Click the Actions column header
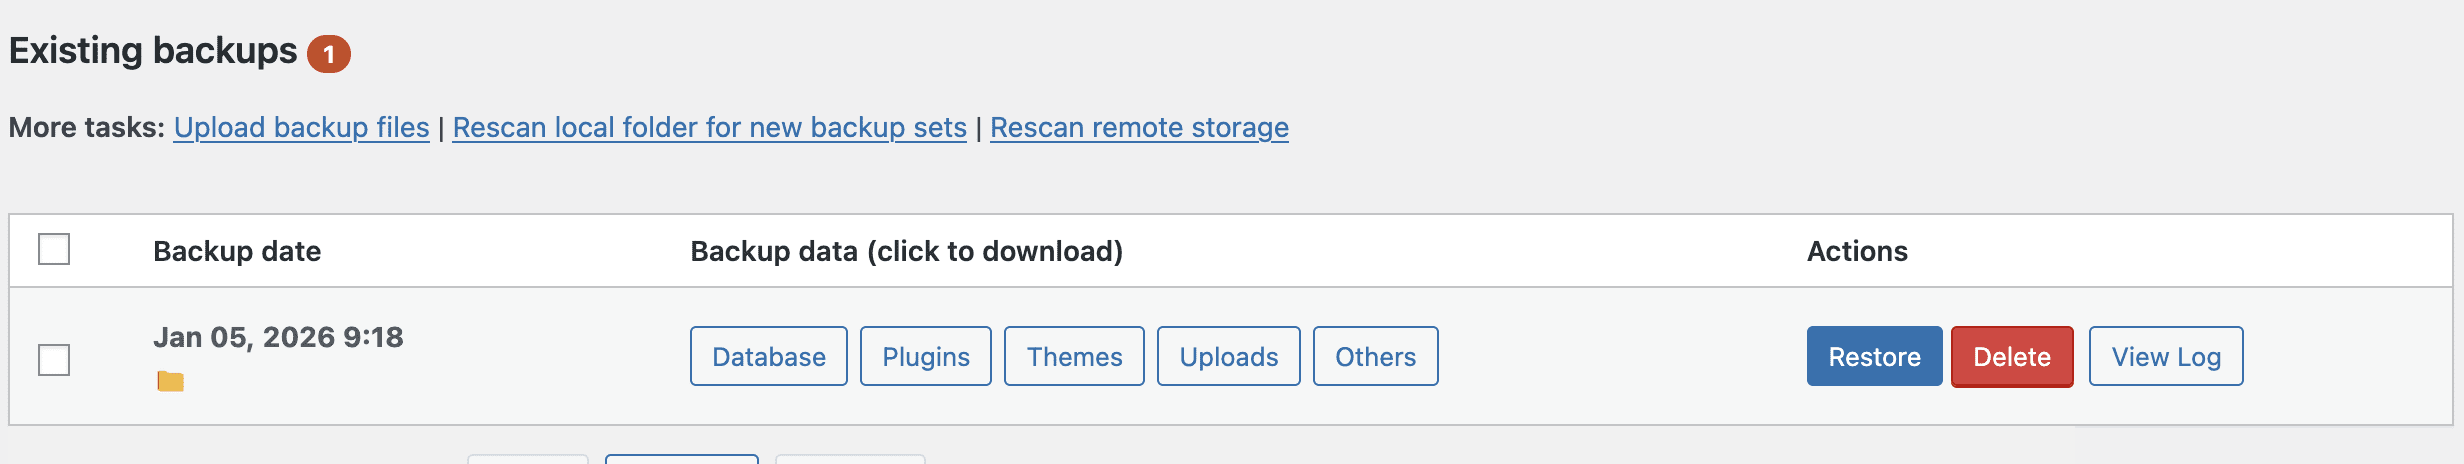The height and width of the screenshot is (464, 2464). pos(1857,251)
